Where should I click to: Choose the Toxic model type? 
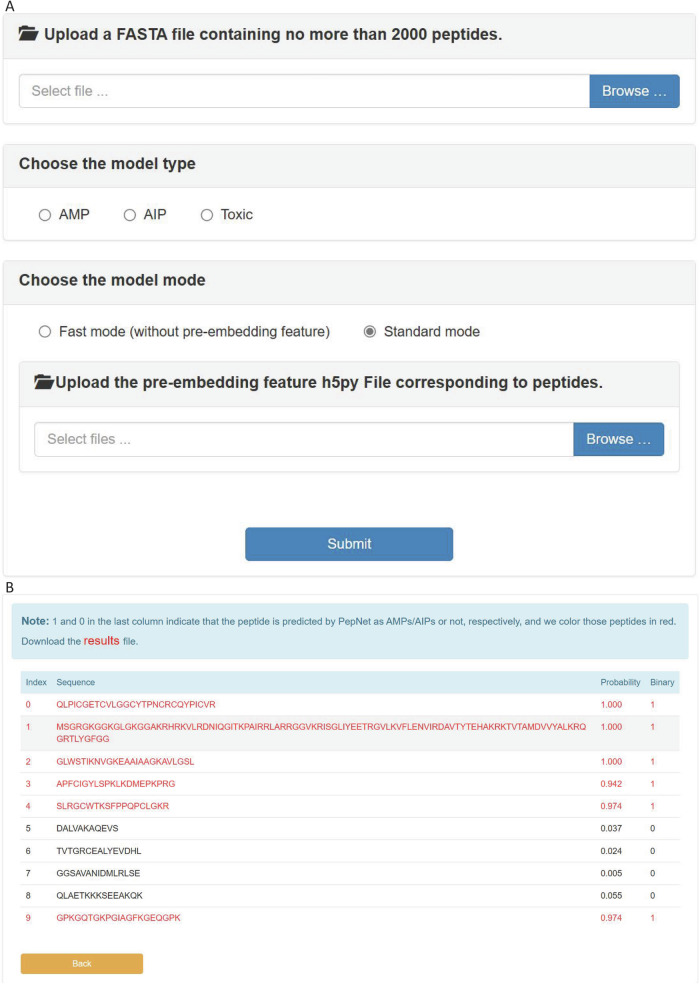tap(207, 215)
